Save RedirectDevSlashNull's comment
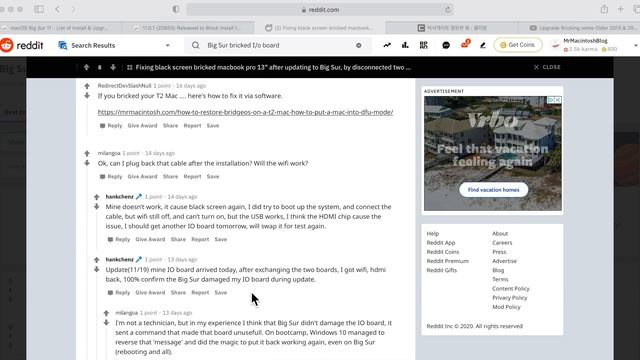The image size is (640, 360). [x=213, y=126]
